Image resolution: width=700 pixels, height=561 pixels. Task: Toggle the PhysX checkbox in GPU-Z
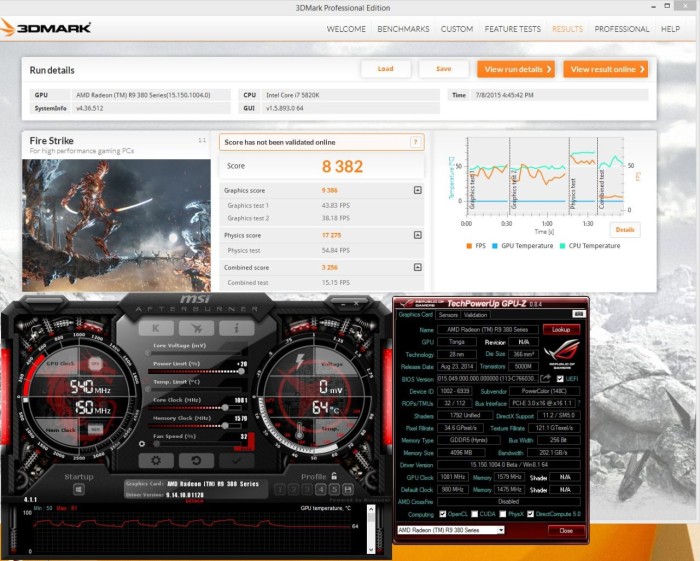pos(503,514)
